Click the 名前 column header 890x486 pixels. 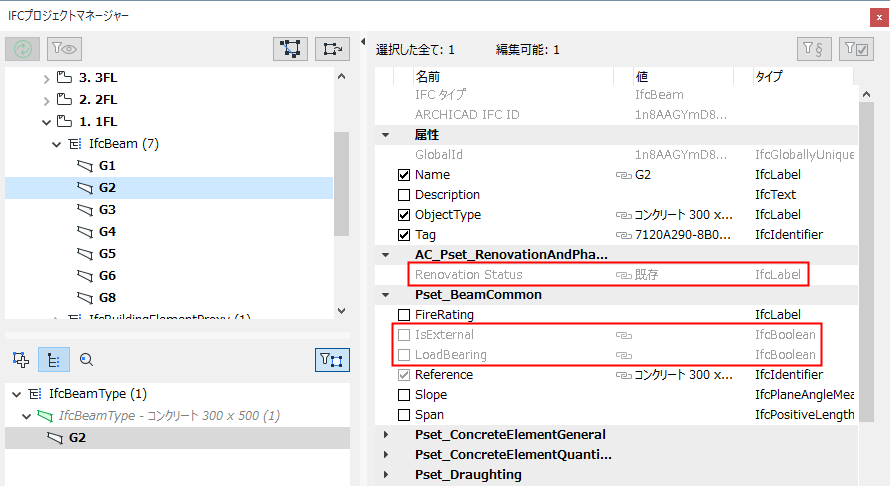coord(427,76)
